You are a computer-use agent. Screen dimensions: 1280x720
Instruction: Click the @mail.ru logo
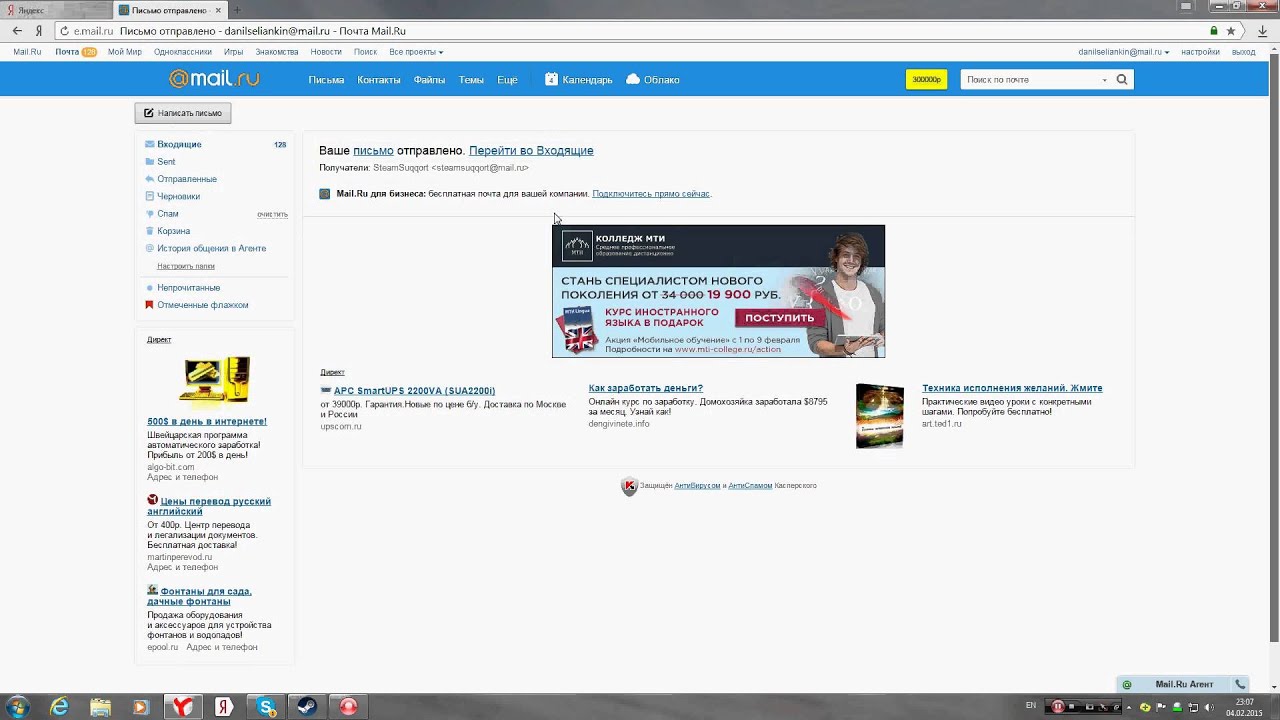click(214, 79)
